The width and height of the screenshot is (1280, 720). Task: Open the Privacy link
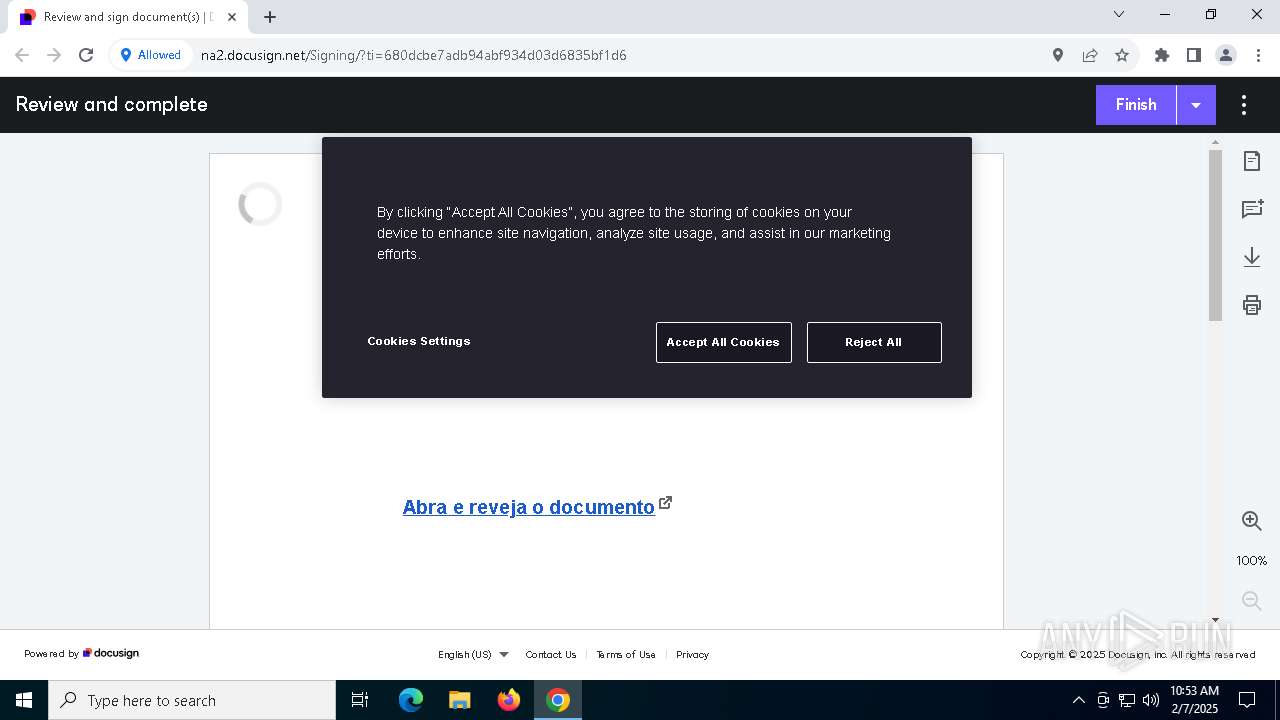point(692,655)
